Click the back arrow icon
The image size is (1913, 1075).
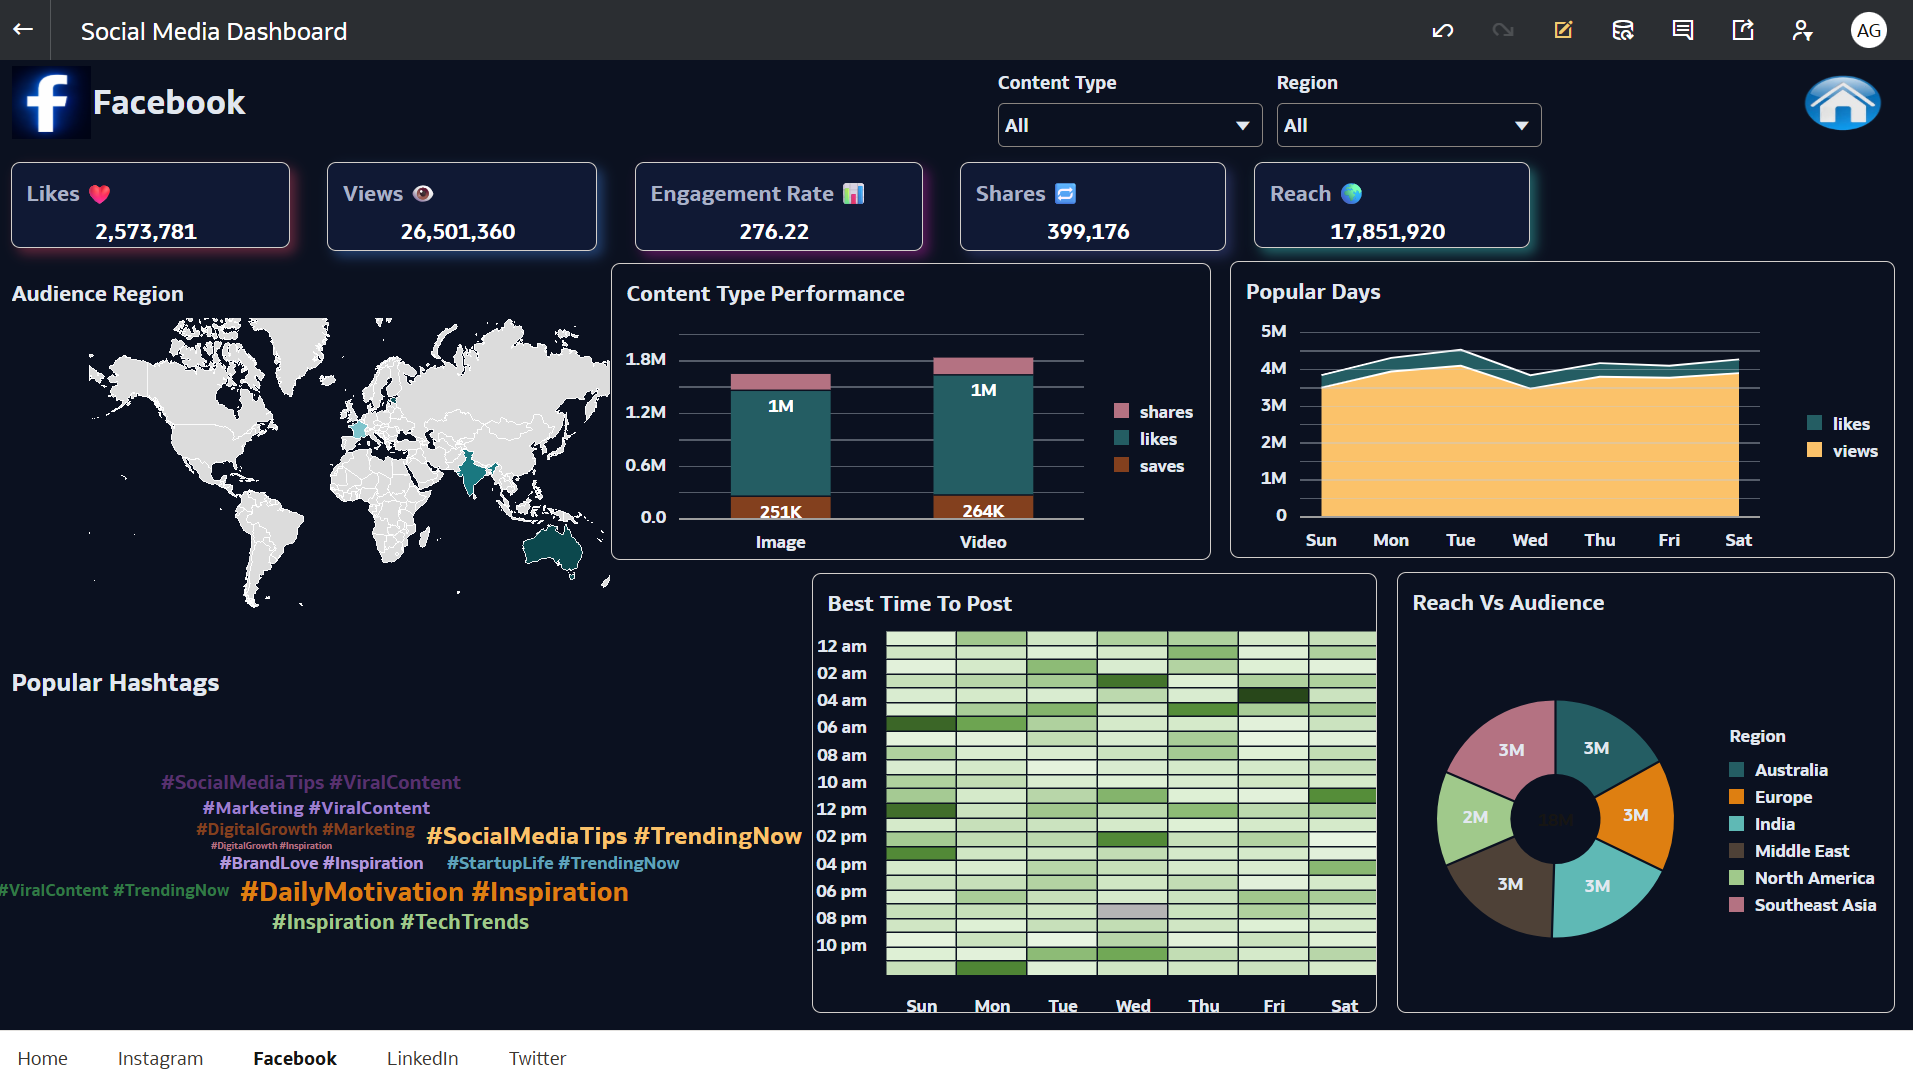[23, 30]
